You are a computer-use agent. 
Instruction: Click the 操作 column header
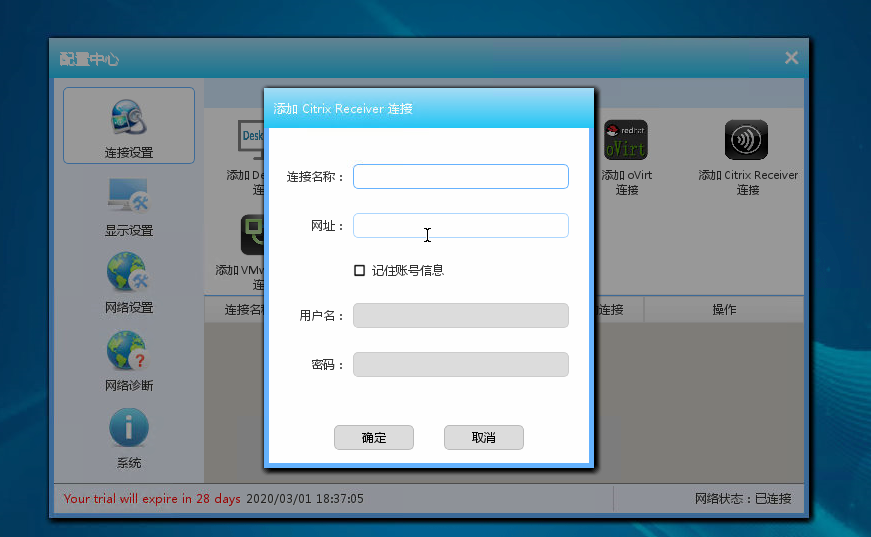pyautogui.click(x=724, y=310)
